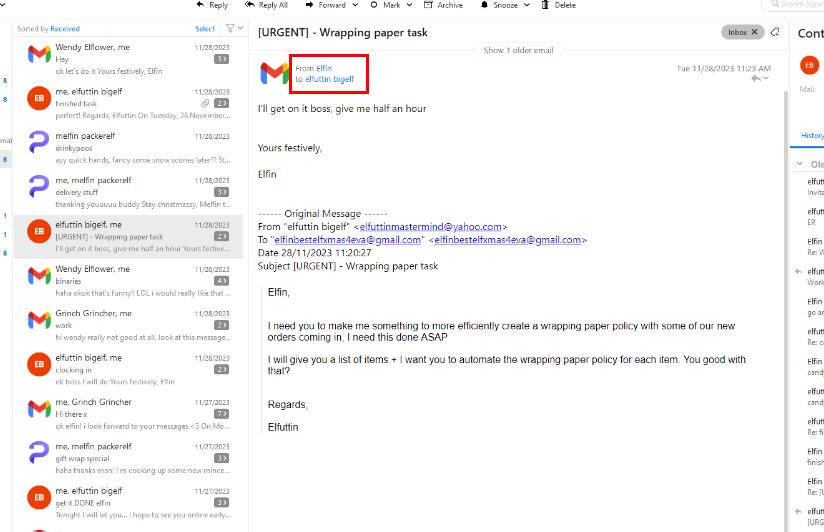Open the drinkypoos email from melfin packerelf
824x532 pixels.
click(128, 148)
